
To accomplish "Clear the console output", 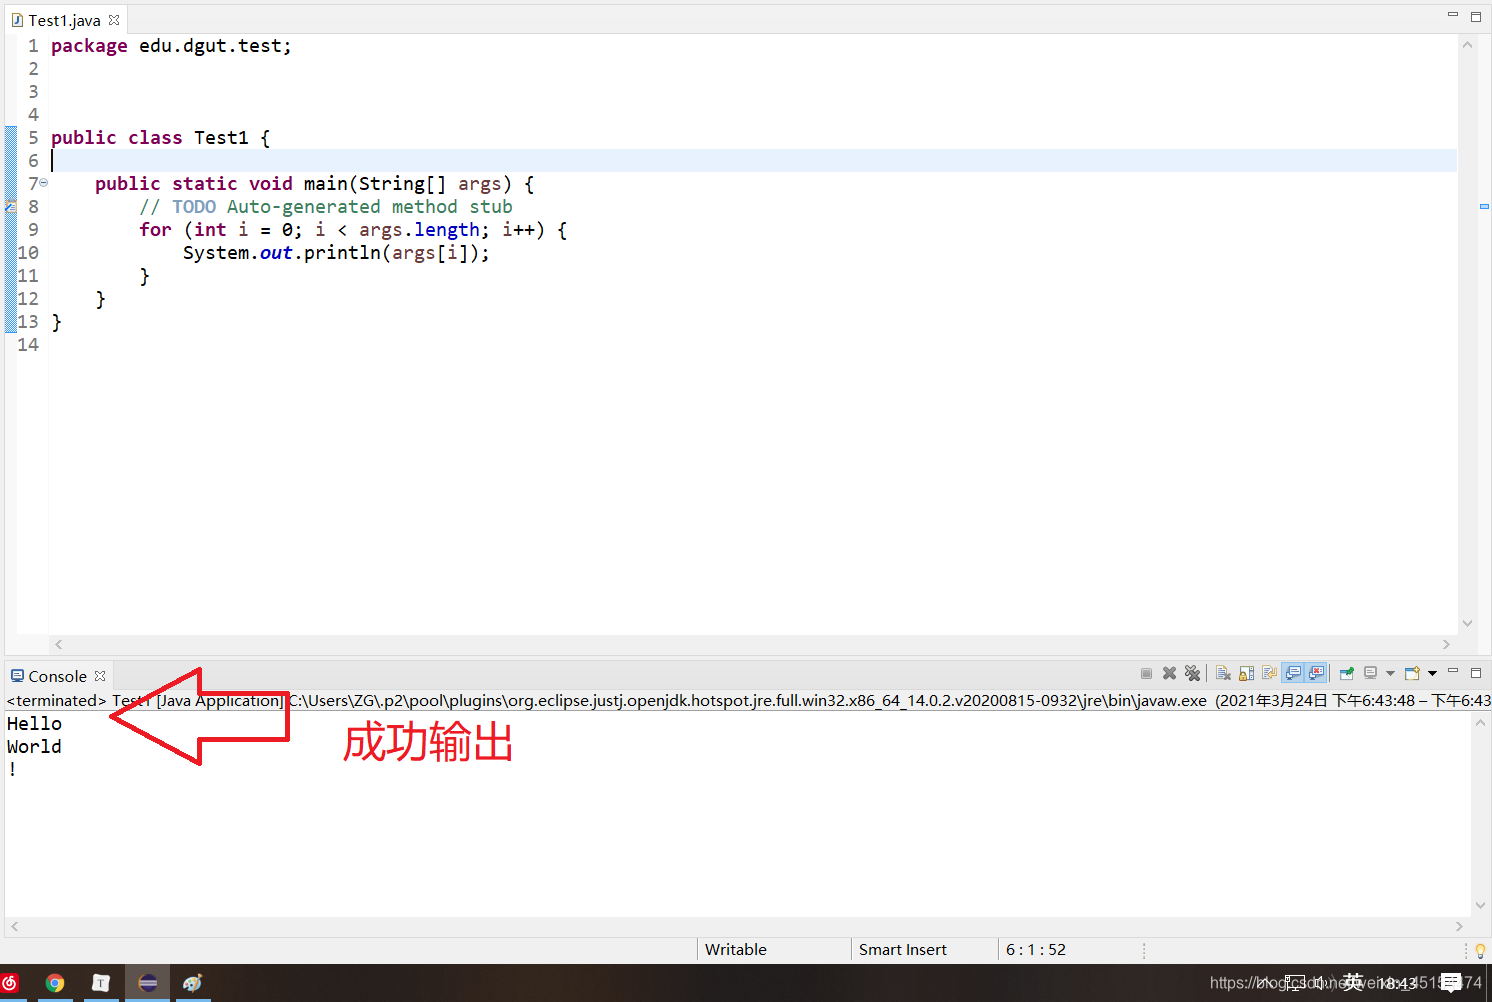I will coord(1223,674).
